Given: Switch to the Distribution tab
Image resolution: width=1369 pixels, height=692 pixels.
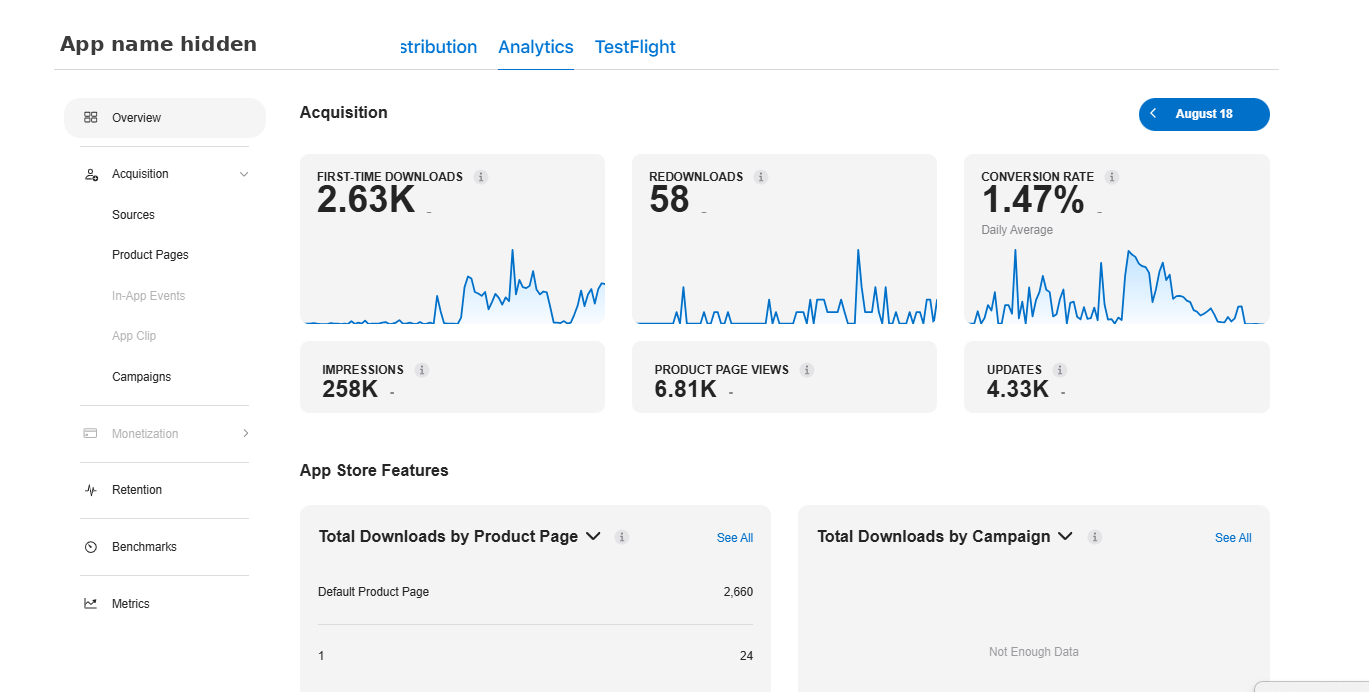Looking at the screenshot, I should (x=438, y=47).
